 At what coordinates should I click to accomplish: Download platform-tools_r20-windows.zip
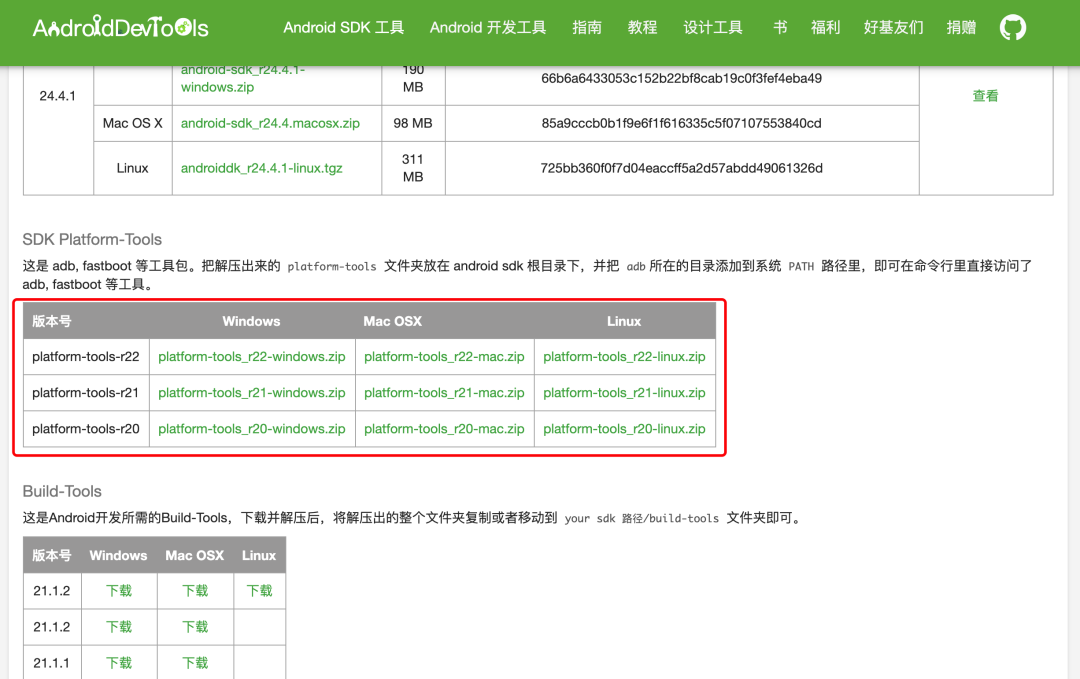pos(251,428)
